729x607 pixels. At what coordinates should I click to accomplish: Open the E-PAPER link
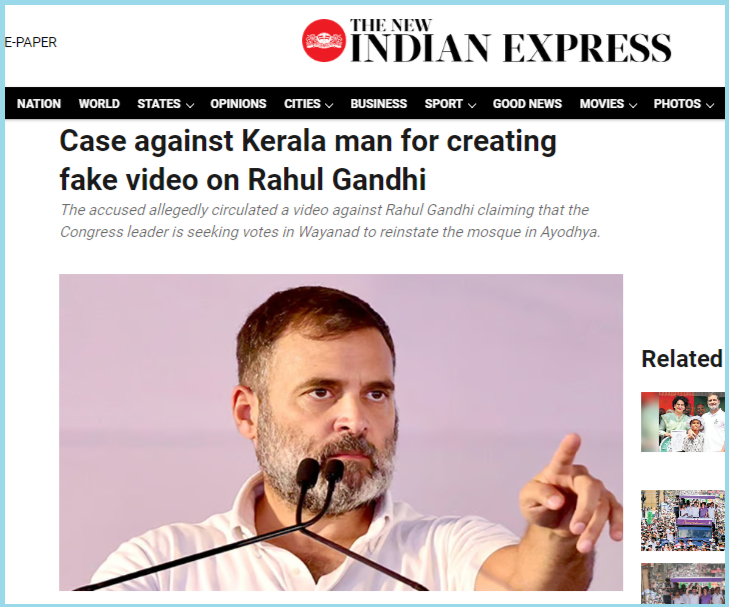click(31, 42)
